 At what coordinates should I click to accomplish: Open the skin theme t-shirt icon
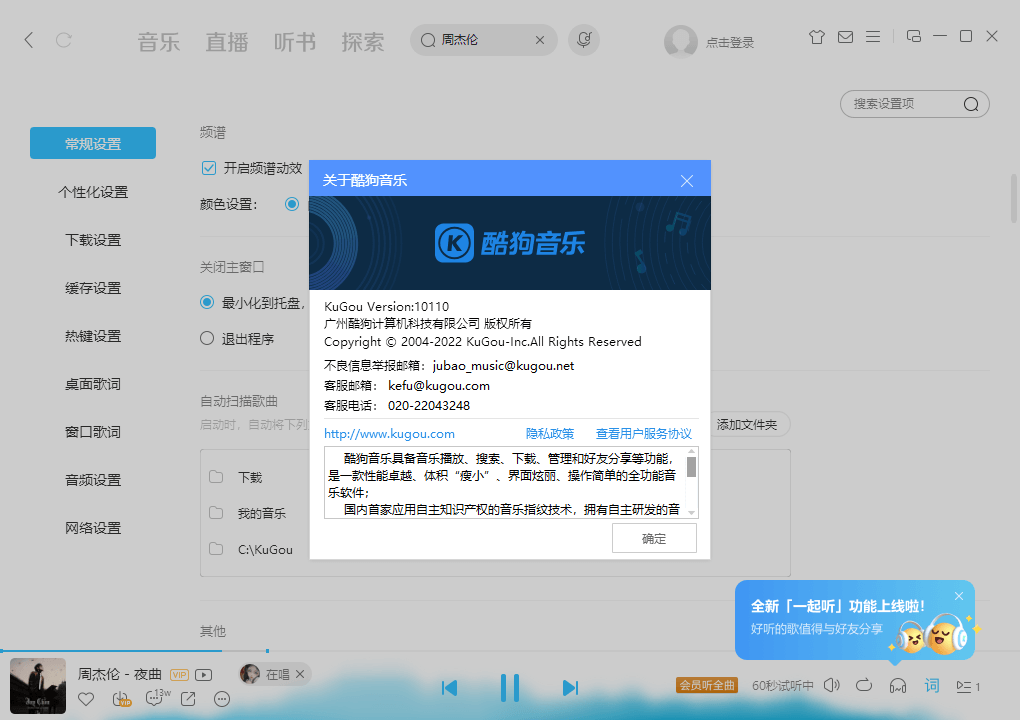(x=817, y=38)
